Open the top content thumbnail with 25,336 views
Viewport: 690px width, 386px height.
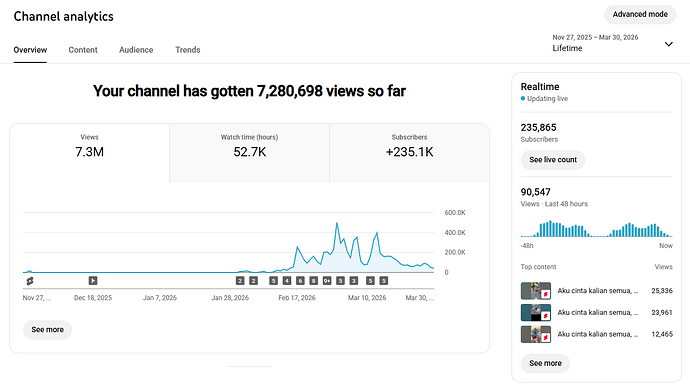pyautogui.click(x=536, y=291)
